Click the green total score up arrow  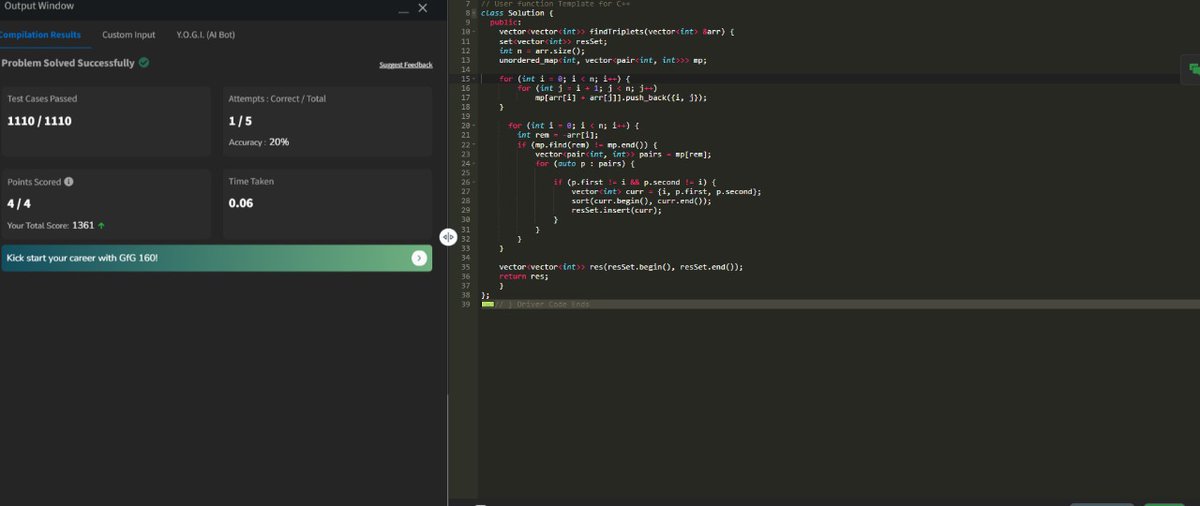(x=102, y=226)
